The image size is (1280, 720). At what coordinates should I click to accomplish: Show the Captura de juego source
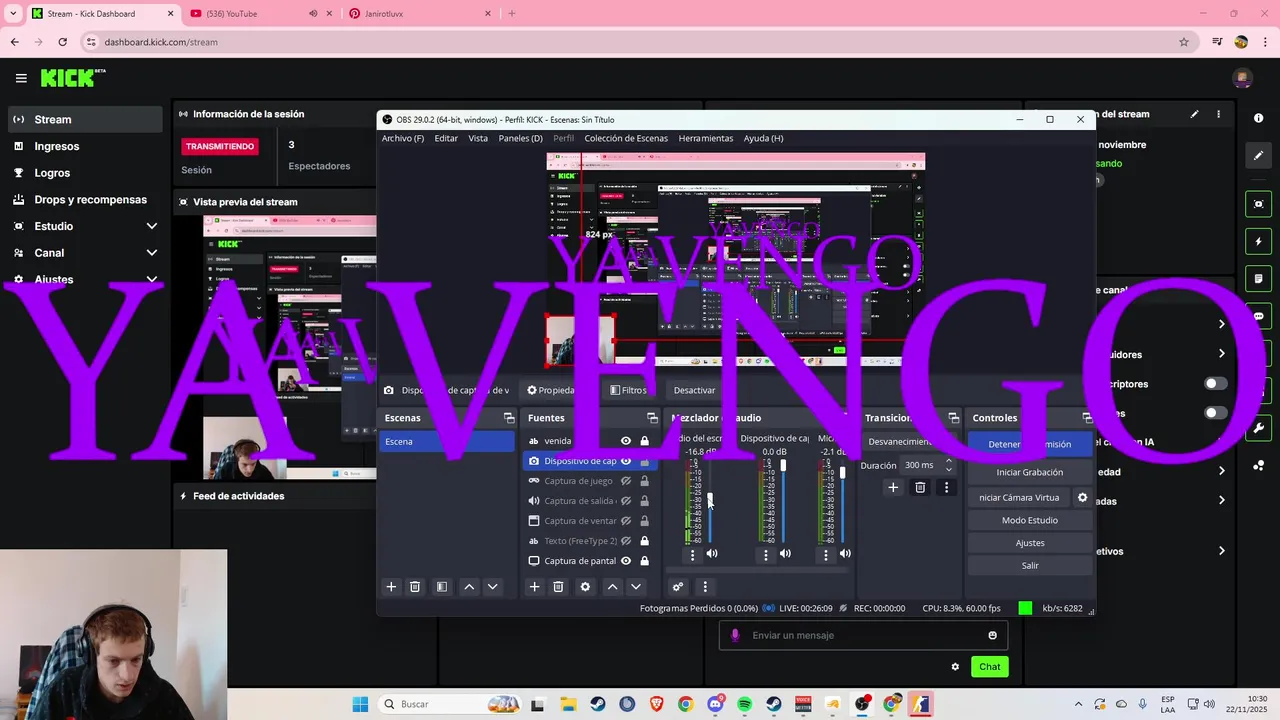(x=626, y=481)
